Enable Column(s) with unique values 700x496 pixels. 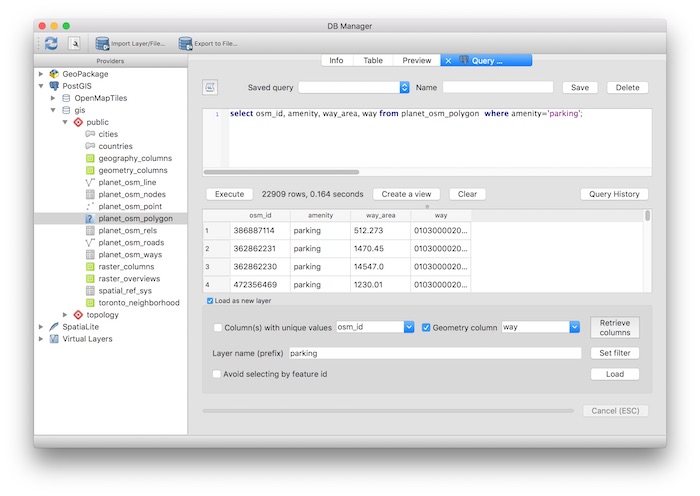[x=218, y=328]
